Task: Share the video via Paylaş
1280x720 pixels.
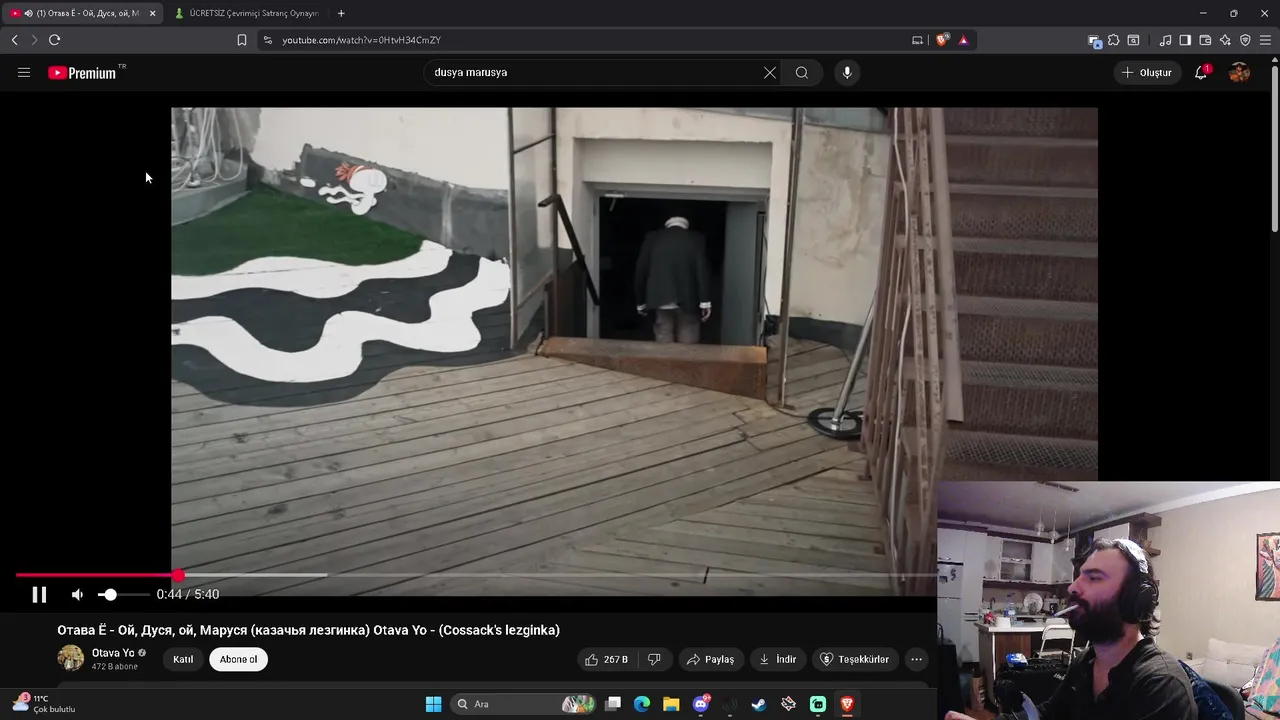Action: (711, 659)
